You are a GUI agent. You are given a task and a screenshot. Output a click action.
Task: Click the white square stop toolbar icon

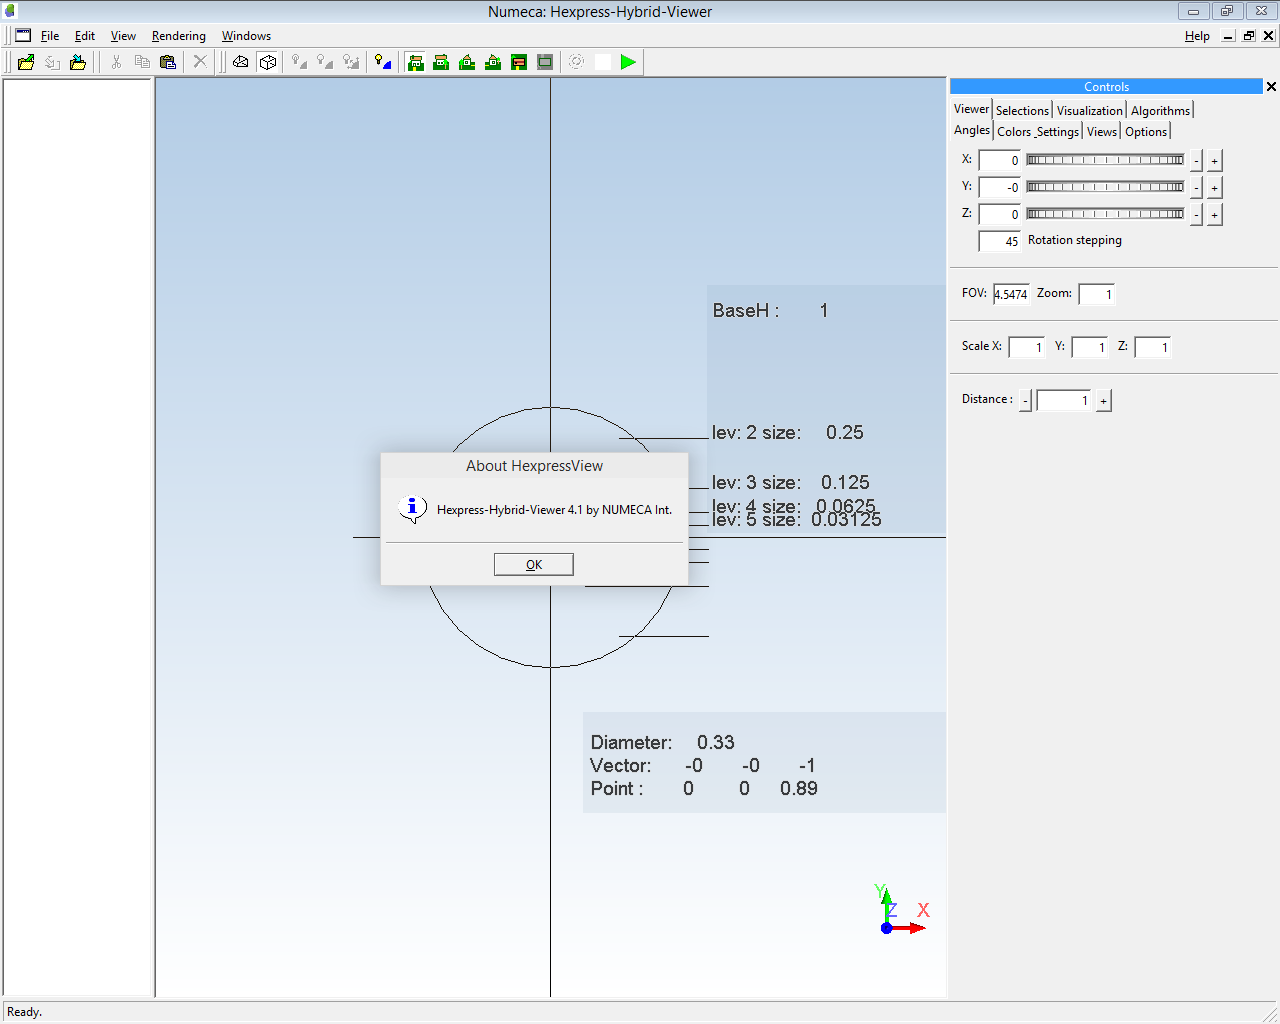pos(603,62)
